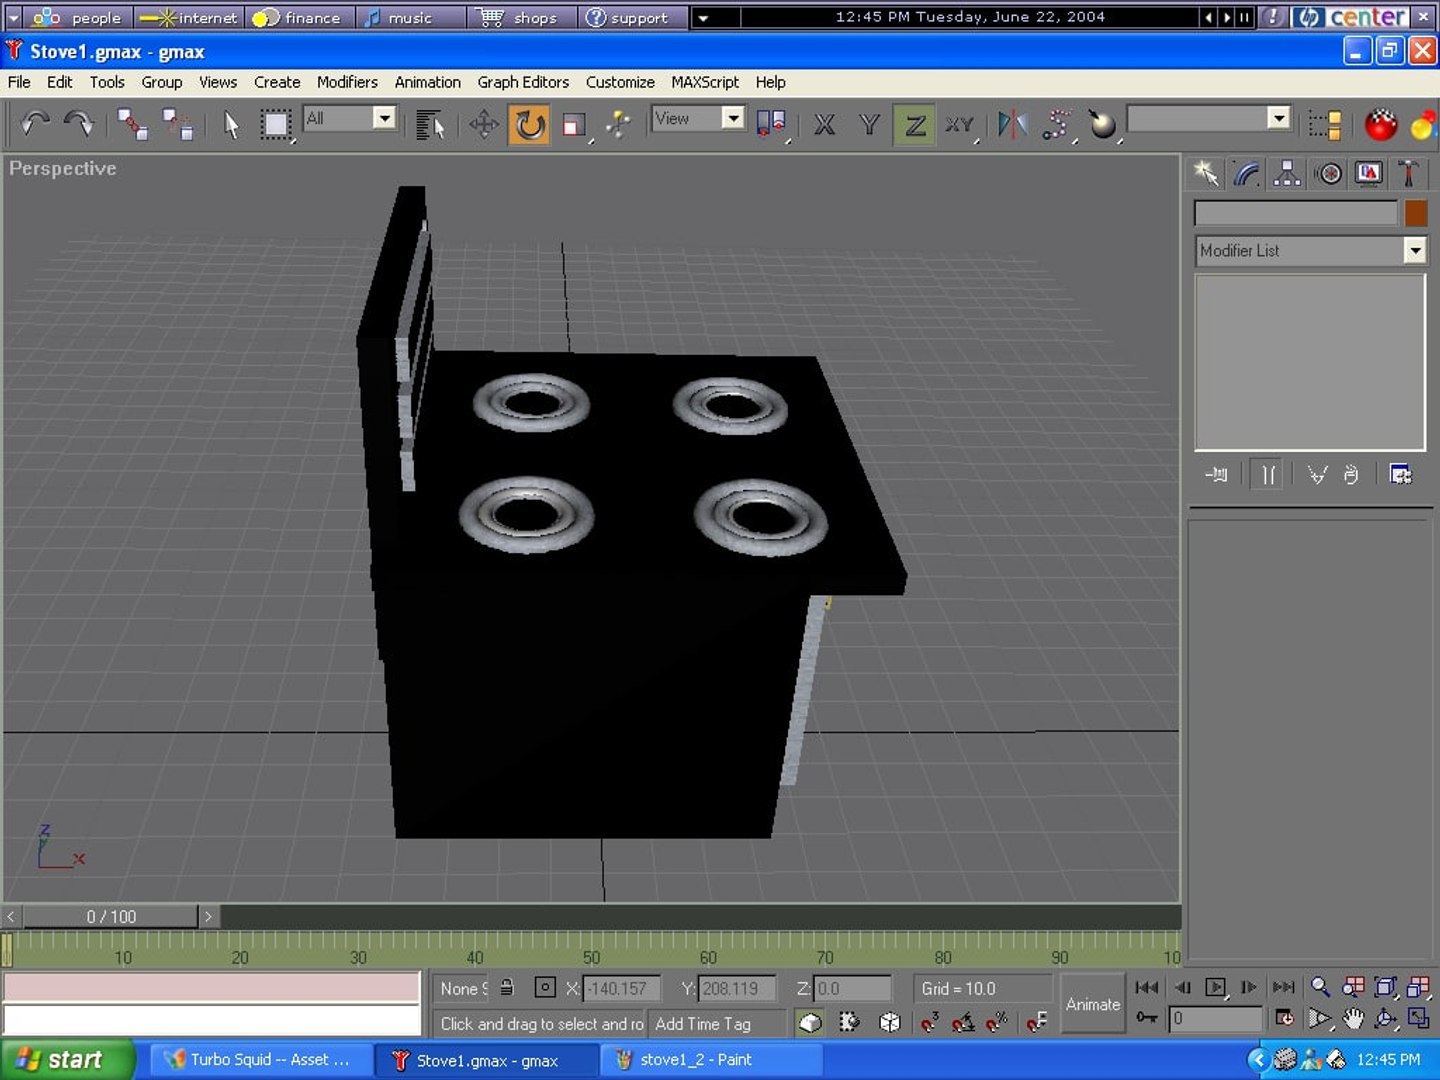The image size is (1440, 1080).
Task: Click the Undo arrow icon
Action: (x=36, y=124)
